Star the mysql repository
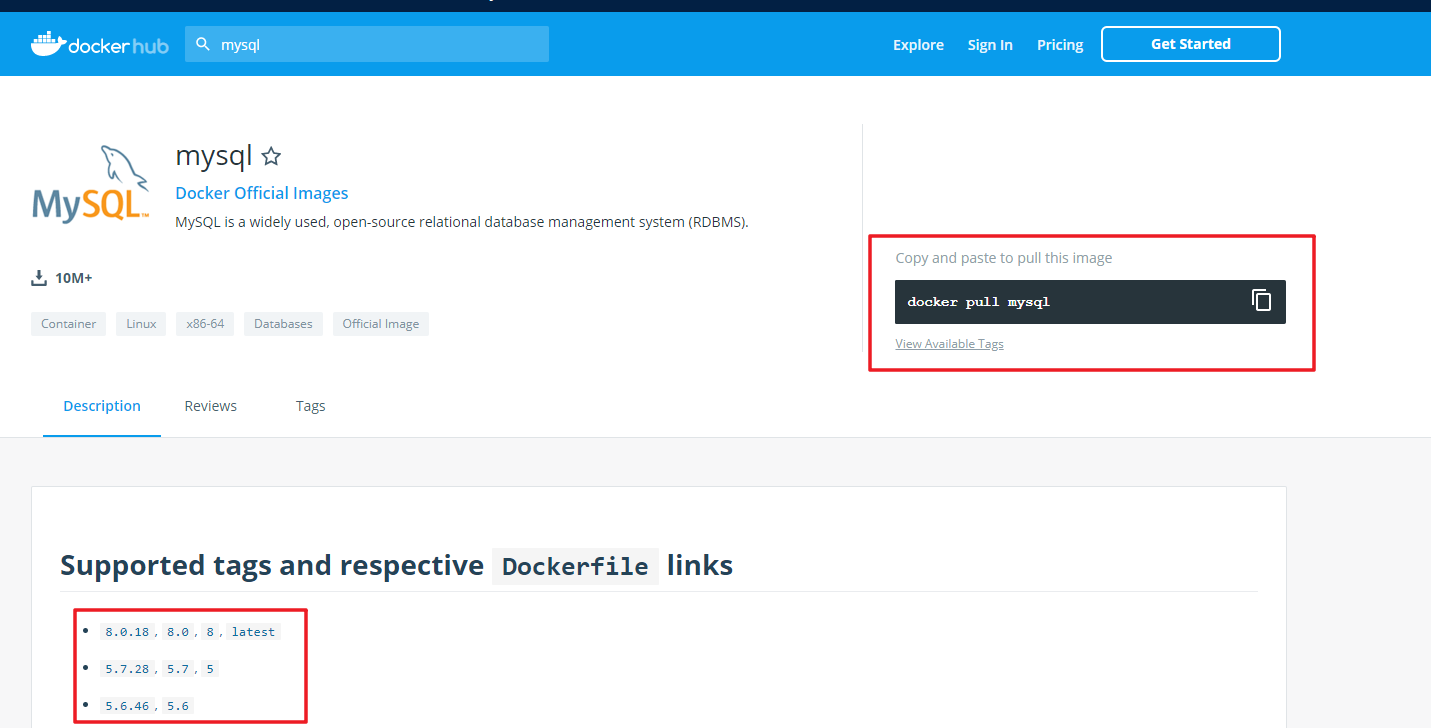The image size is (1431, 728). pos(271,156)
